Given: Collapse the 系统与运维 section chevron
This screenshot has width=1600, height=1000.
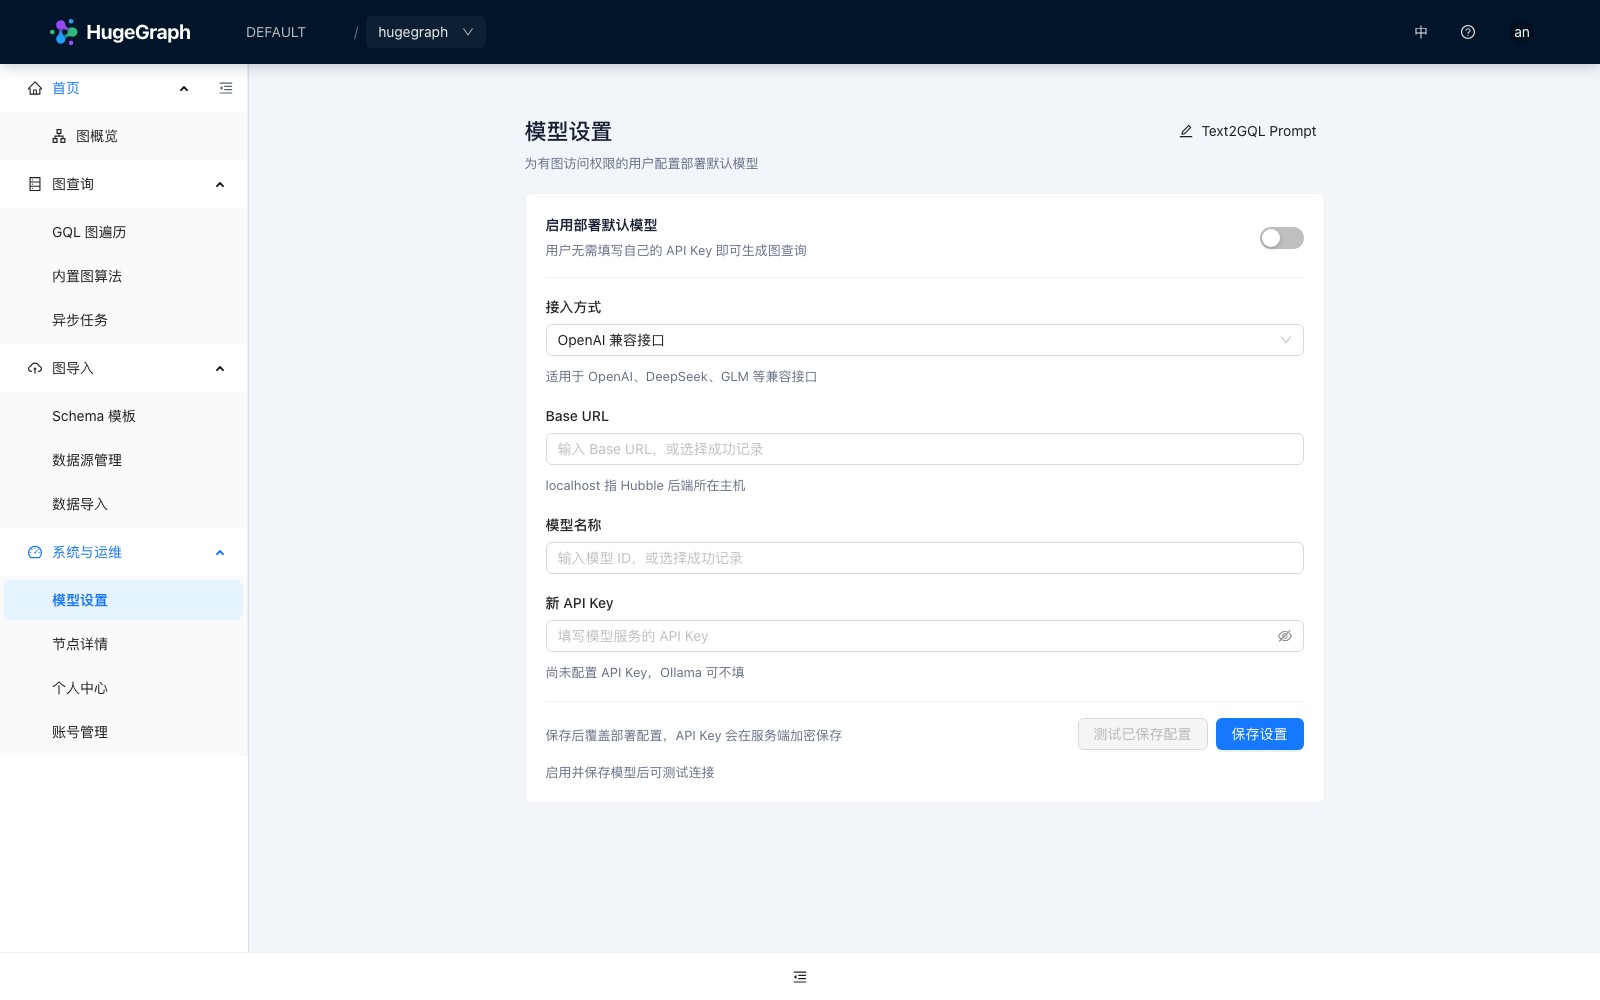Looking at the screenshot, I should (220, 552).
